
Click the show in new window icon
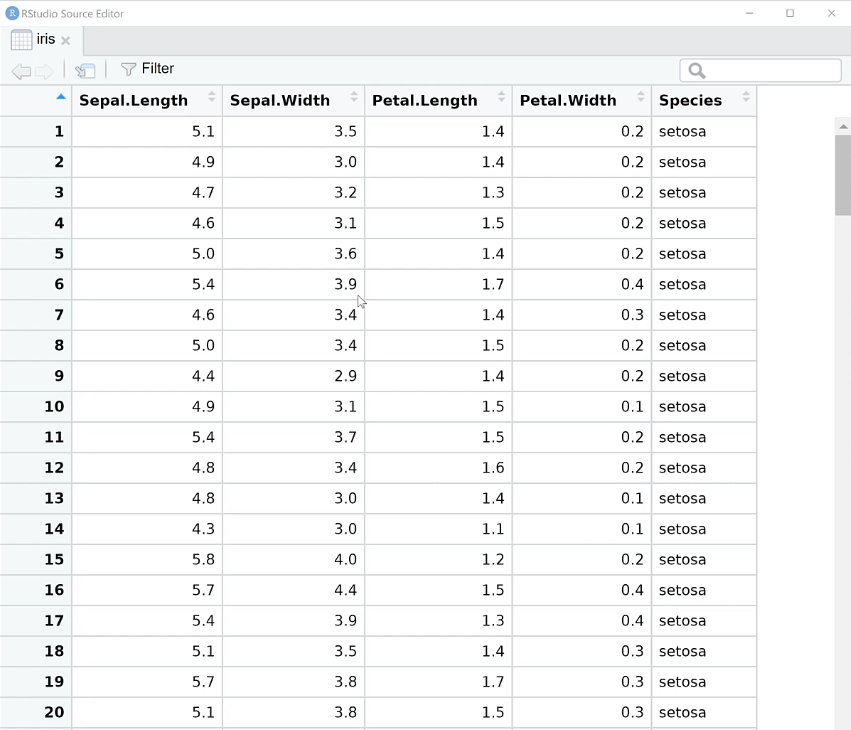tap(85, 71)
